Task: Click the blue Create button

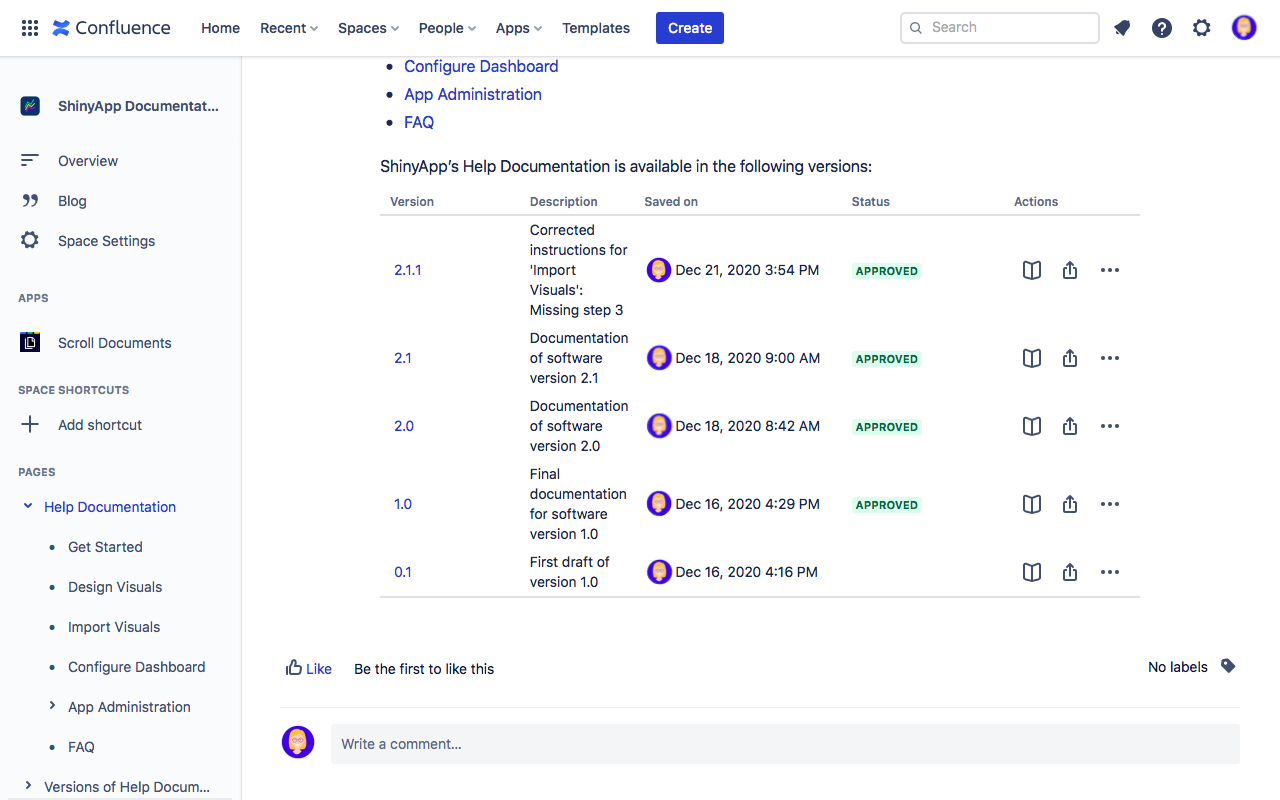Action: (x=689, y=28)
